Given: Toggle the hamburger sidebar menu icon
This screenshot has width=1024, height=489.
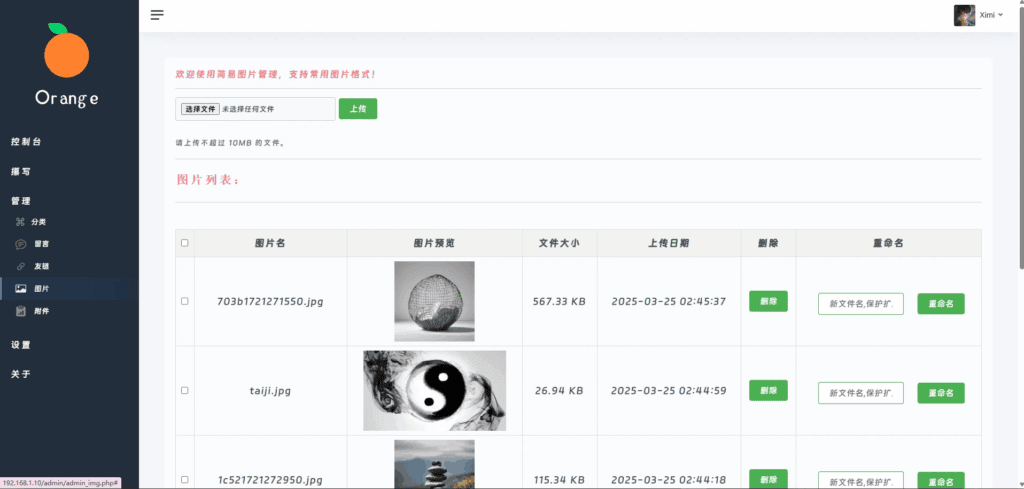Looking at the screenshot, I should click(x=157, y=15).
